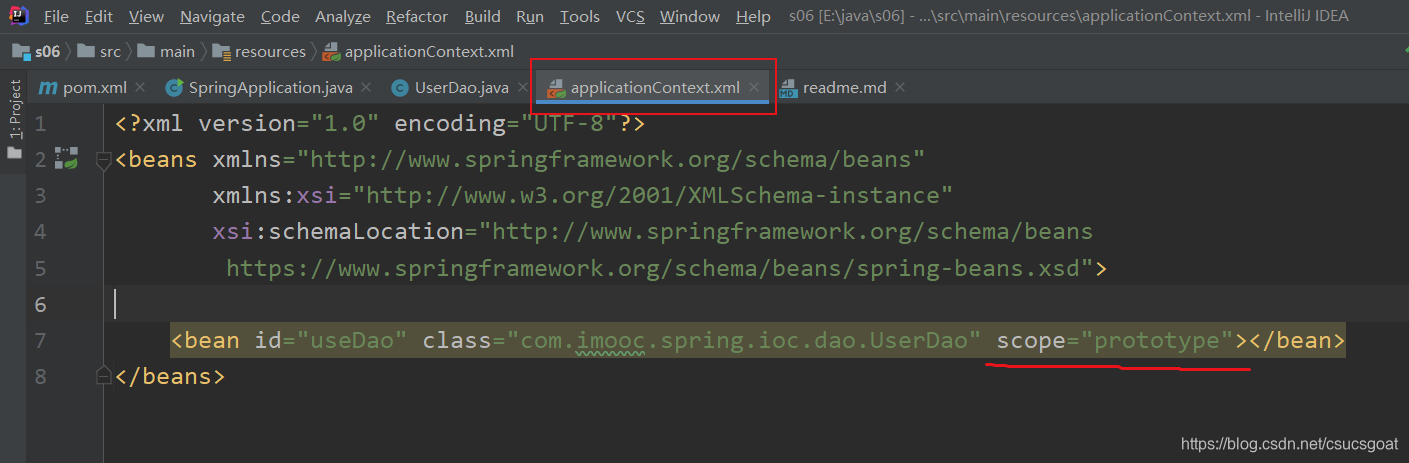Open the Code menu
The height and width of the screenshot is (463, 1409).
pos(280,16)
